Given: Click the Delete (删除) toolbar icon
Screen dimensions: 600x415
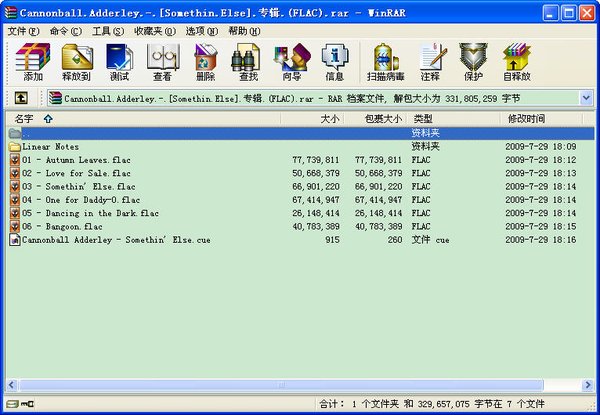Looking at the screenshot, I should (x=205, y=62).
